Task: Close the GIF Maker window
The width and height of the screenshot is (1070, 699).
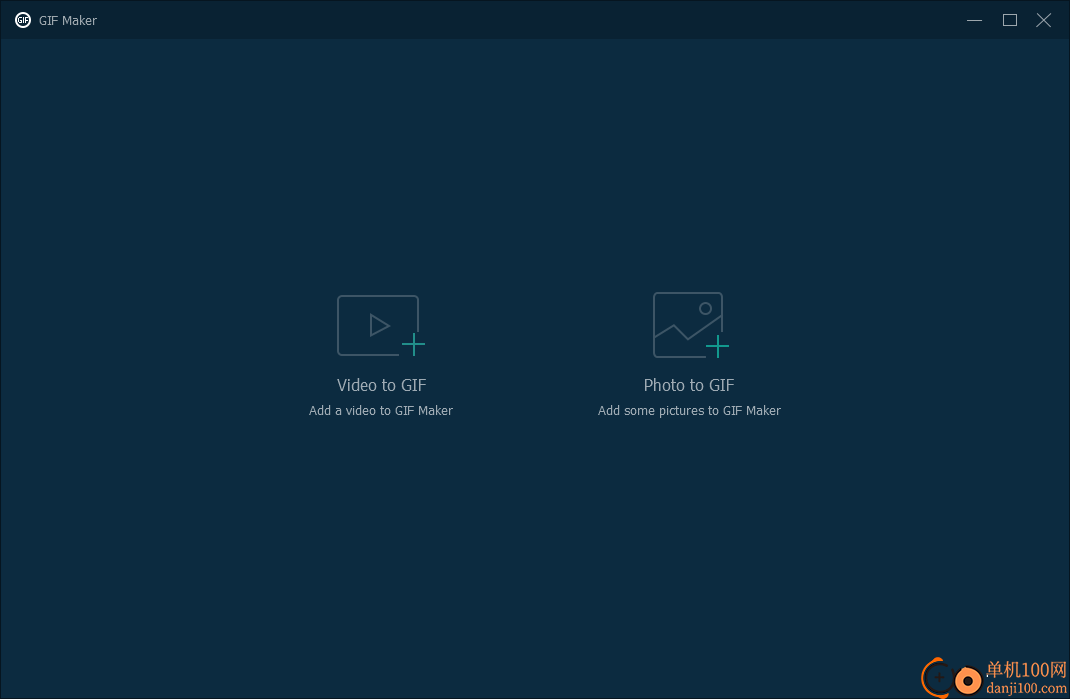Action: pyautogui.click(x=1043, y=20)
